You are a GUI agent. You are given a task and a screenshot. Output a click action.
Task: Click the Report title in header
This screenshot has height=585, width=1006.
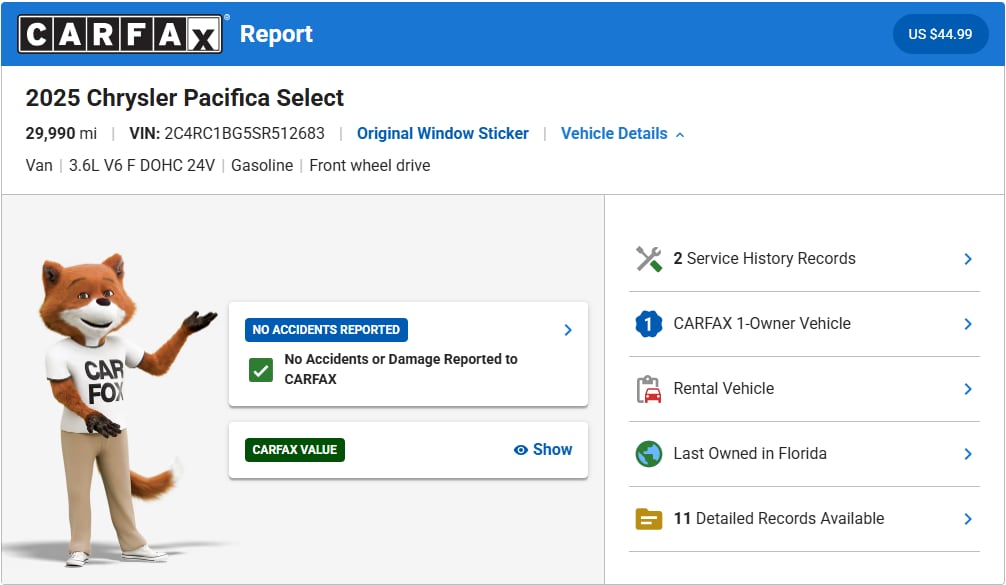[x=276, y=34]
